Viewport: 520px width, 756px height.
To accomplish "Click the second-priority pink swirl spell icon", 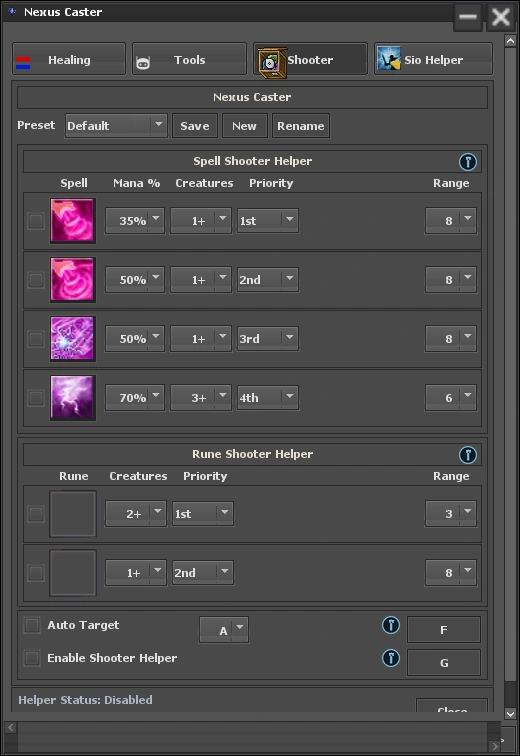I will [73, 280].
